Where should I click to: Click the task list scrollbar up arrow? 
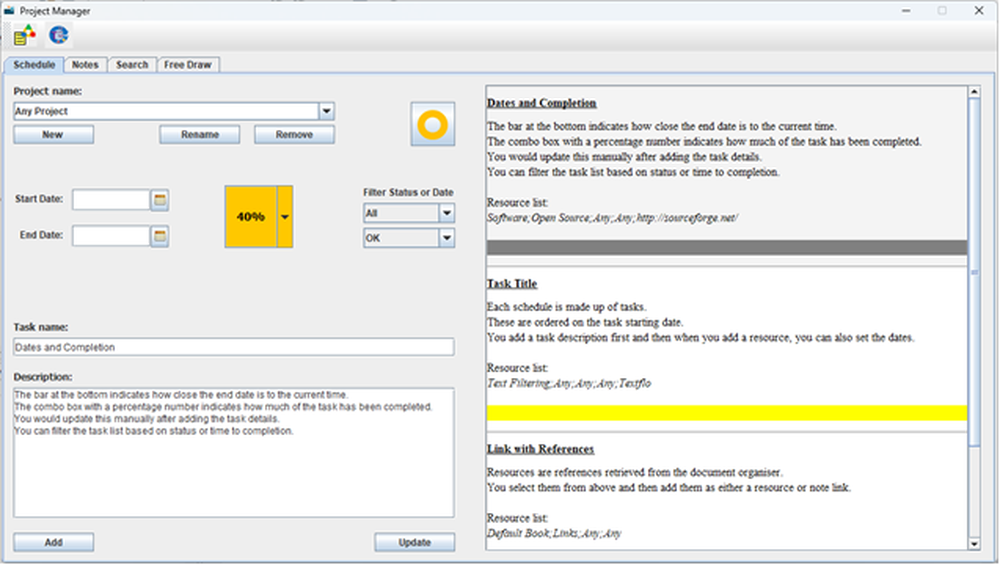pos(974,92)
